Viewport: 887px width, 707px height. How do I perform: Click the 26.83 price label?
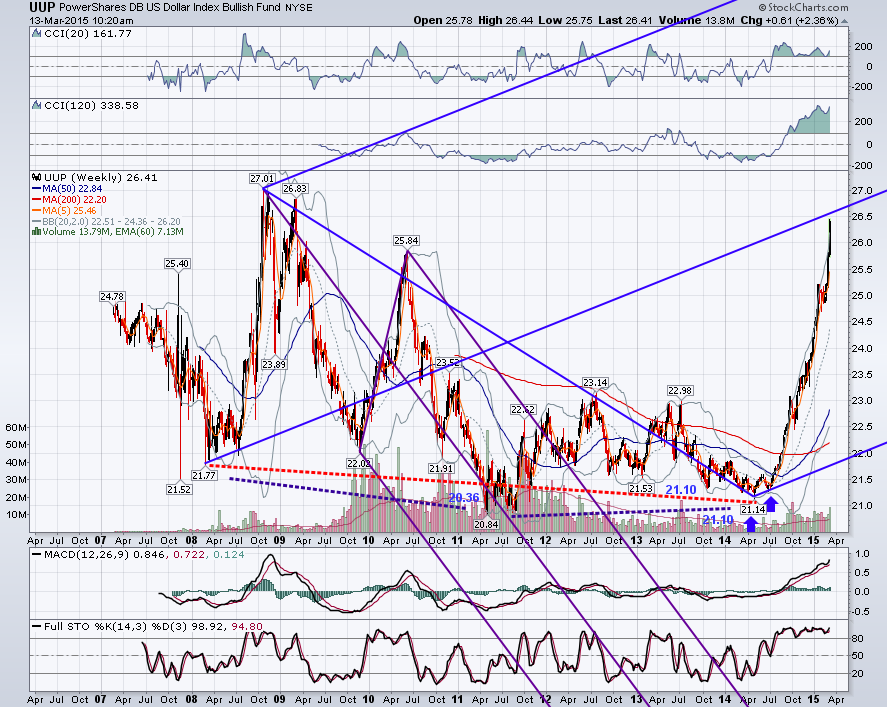pyautogui.click(x=295, y=188)
